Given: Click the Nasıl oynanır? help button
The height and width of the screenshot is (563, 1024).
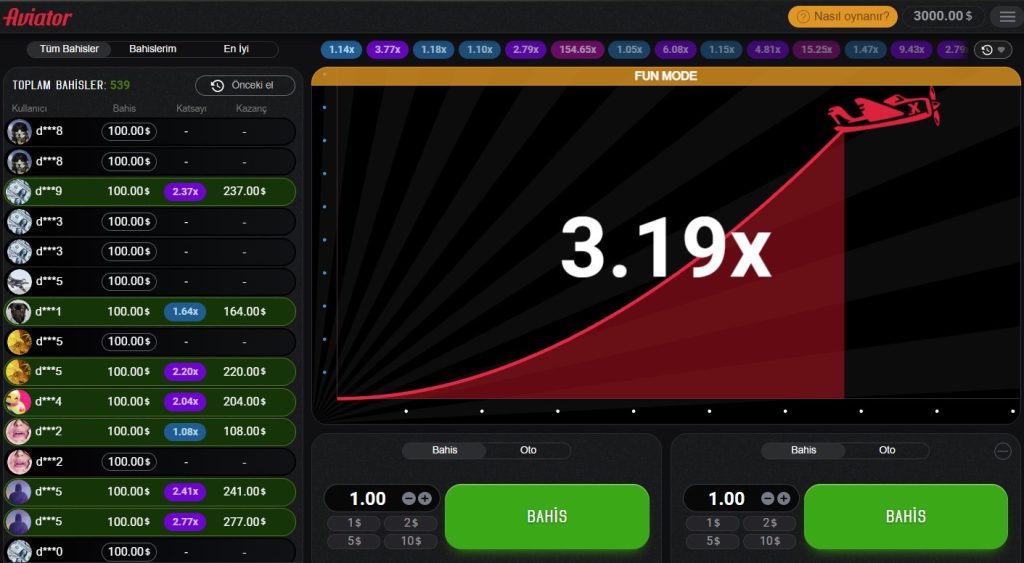Looking at the screenshot, I should pyautogui.click(x=843, y=16).
